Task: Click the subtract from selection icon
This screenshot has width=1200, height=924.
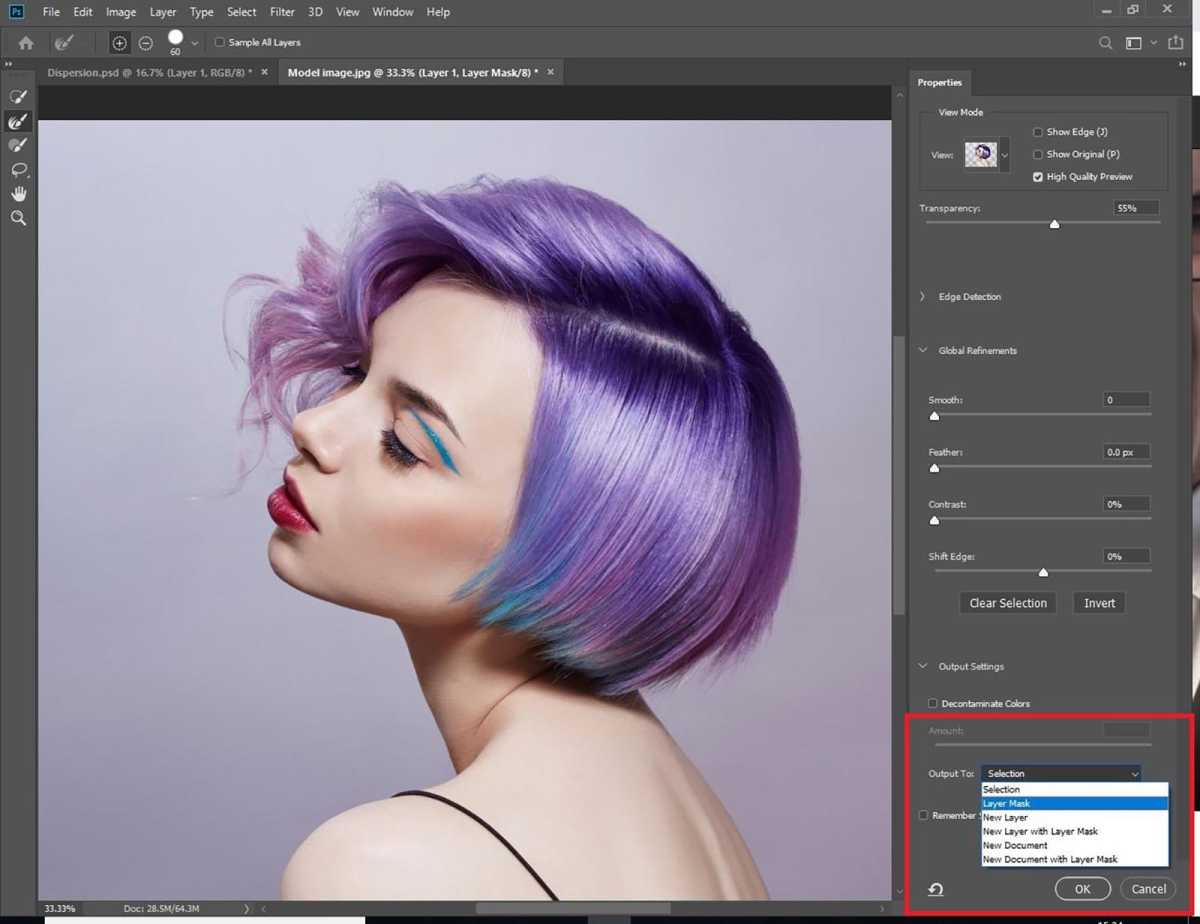Action: coord(146,42)
